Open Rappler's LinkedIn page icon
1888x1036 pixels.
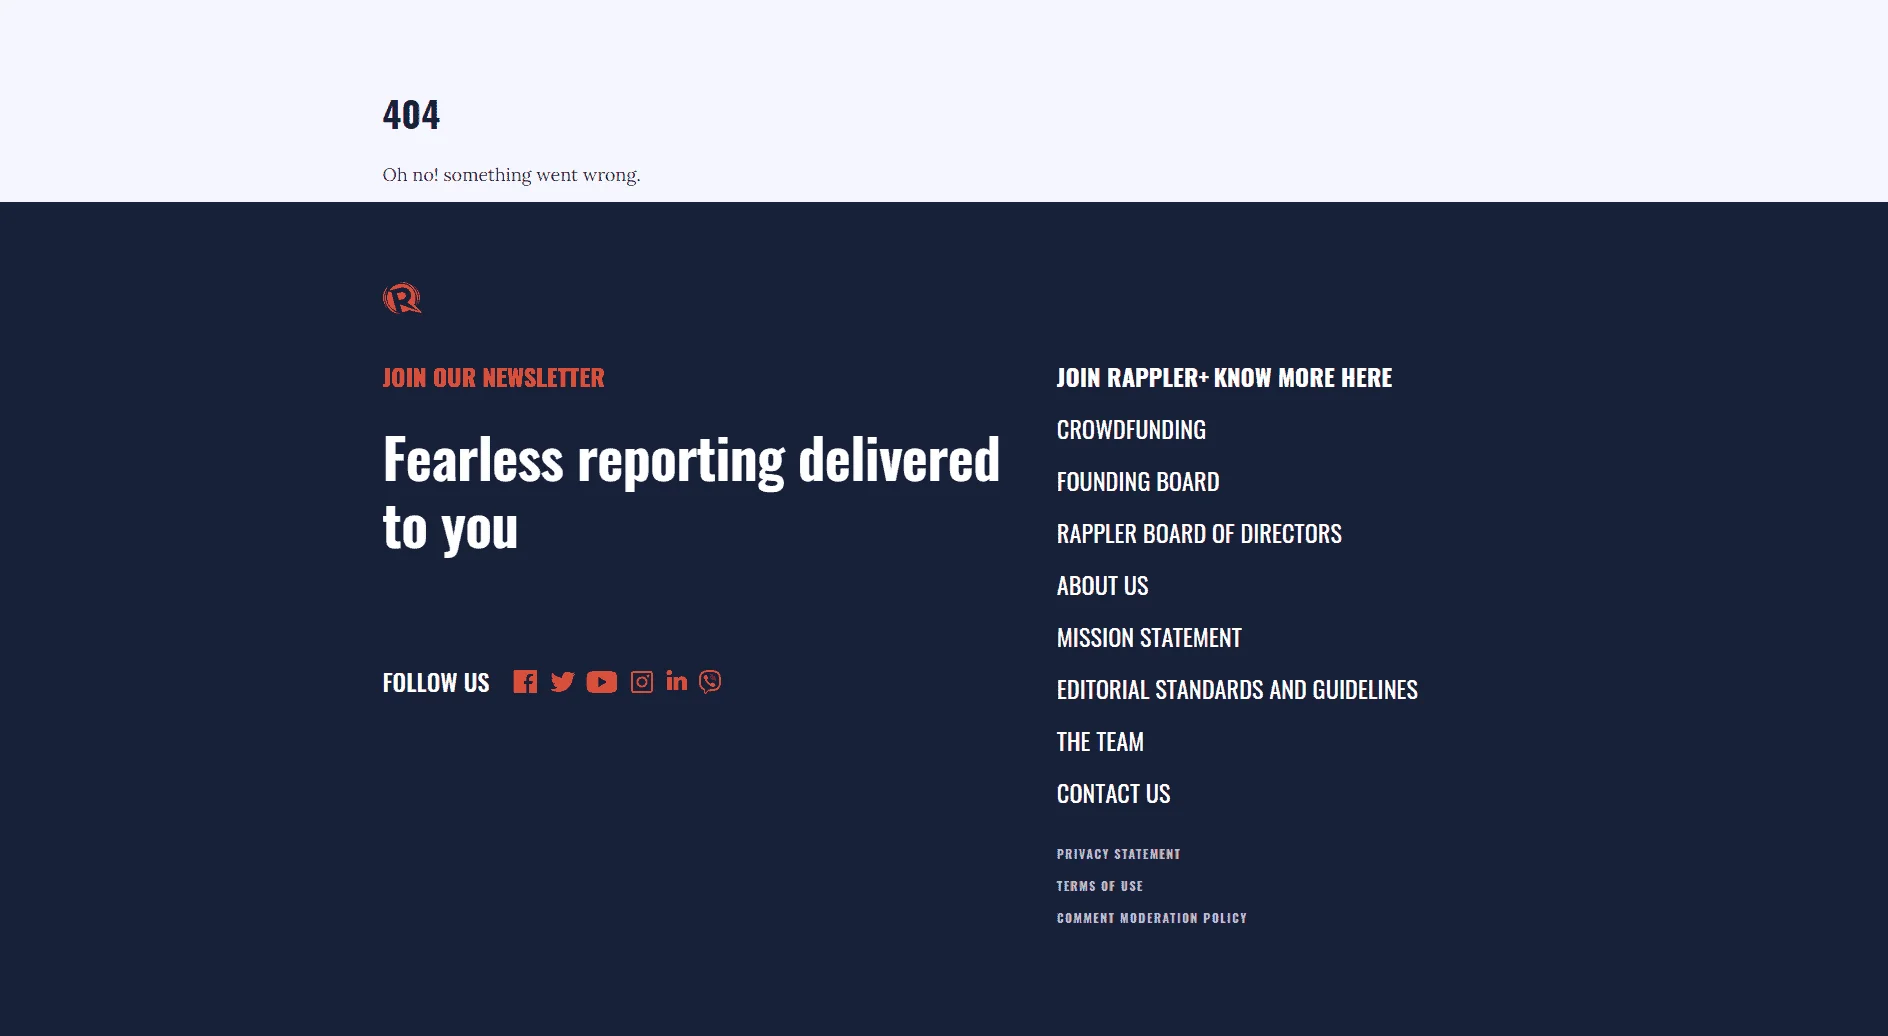pyautogui.click(x=677, y=681)
